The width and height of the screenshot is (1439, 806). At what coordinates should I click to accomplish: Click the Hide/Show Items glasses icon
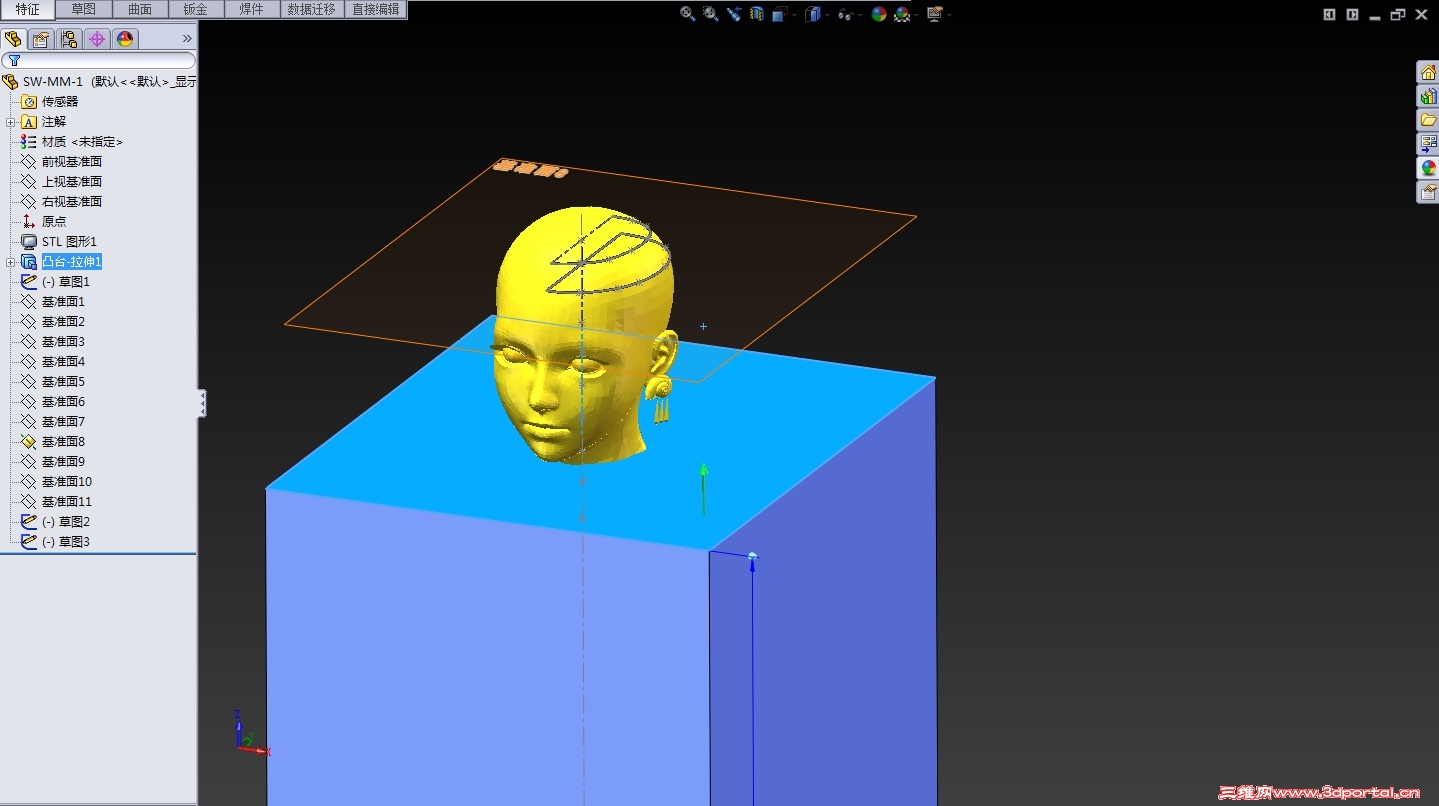coord(845,13)
